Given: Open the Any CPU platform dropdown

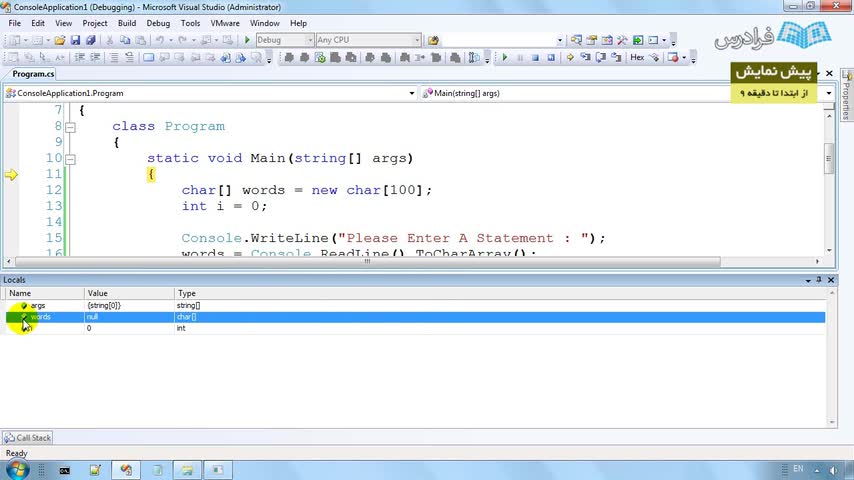Looking at the screenshot, I should coord(417,40).
